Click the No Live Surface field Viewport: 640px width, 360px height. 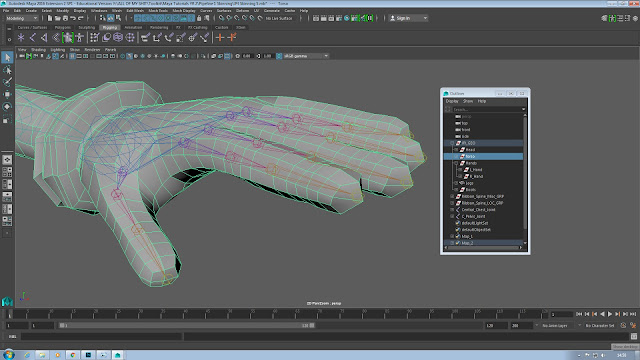point(279,18)
